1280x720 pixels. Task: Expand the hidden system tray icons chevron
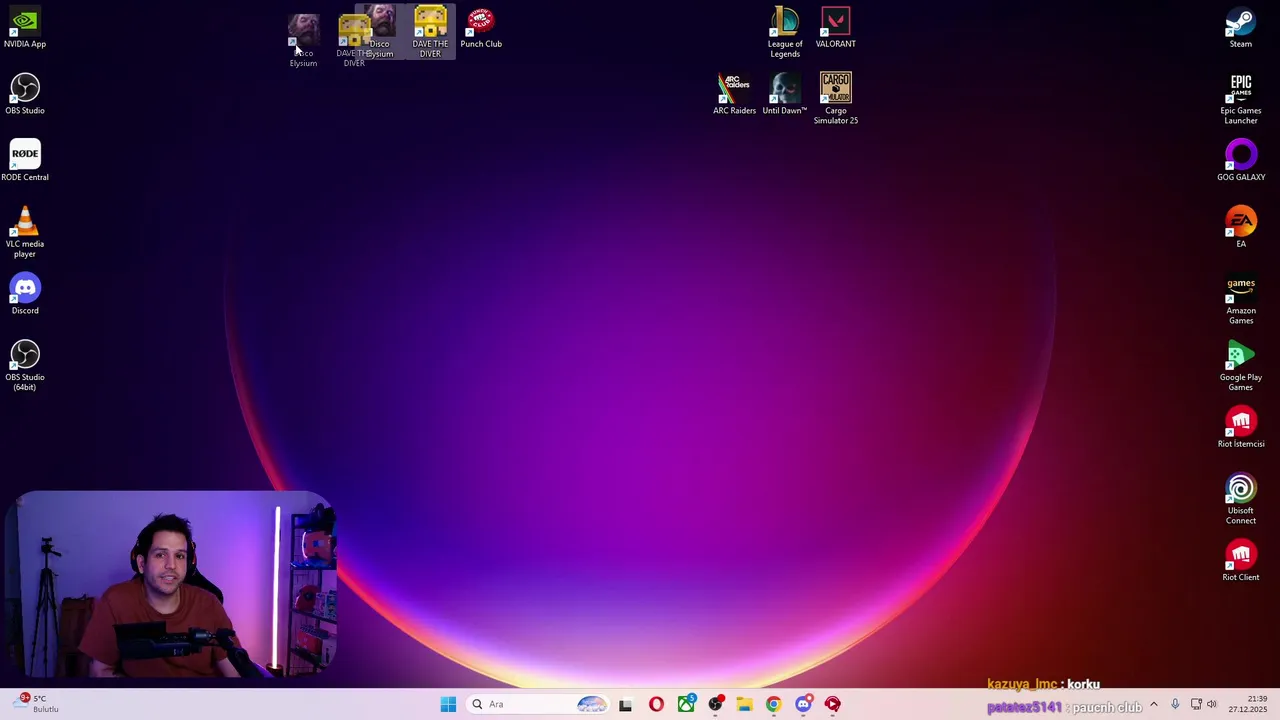pyautogui.click(x=1153, y=704)
